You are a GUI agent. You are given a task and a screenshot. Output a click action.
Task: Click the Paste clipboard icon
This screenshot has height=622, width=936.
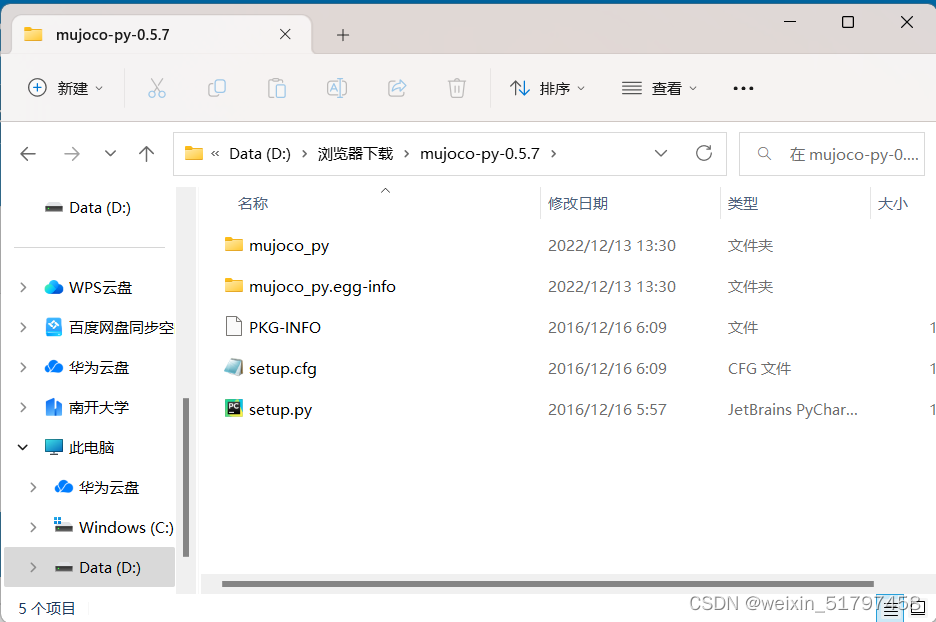coord(277,88)
